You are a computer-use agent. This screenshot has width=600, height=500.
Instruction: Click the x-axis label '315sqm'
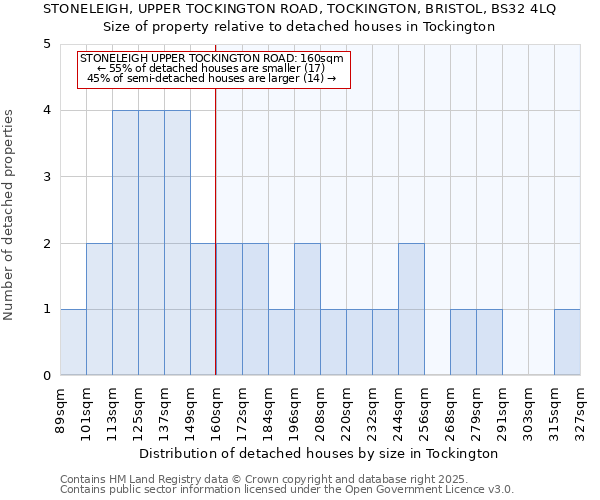pyautogui.click(x=554, y=414)
